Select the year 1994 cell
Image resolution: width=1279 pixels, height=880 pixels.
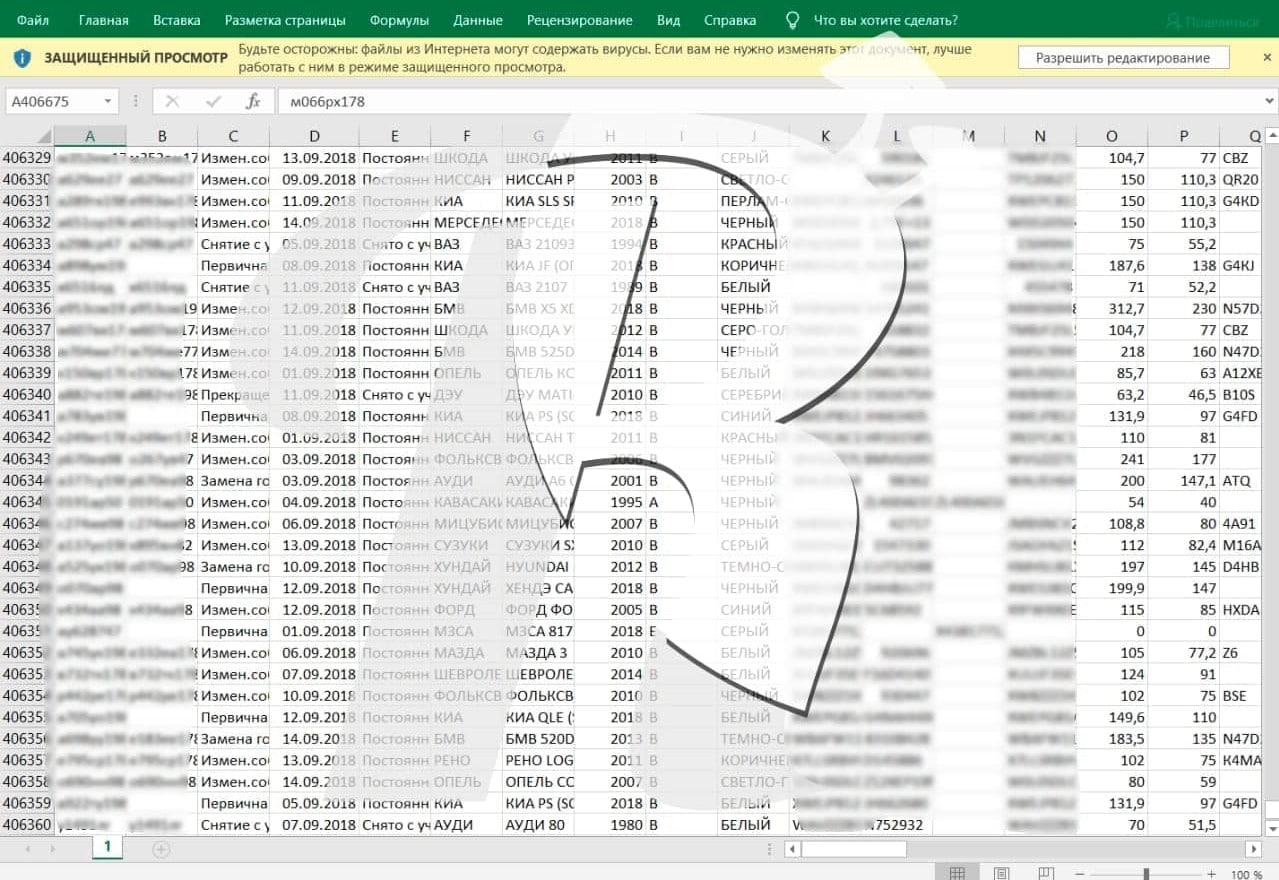pyautogui.click(x=611, y=244)
